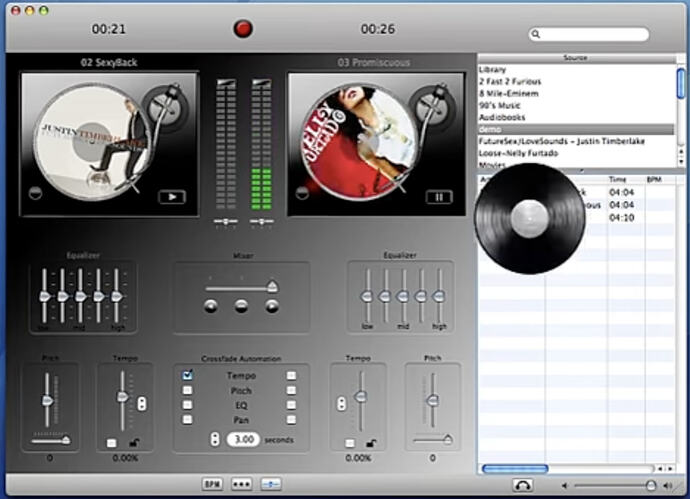
Task: Snap crossfader right with Mixer right arrow button
Action: tap(272, 306)
